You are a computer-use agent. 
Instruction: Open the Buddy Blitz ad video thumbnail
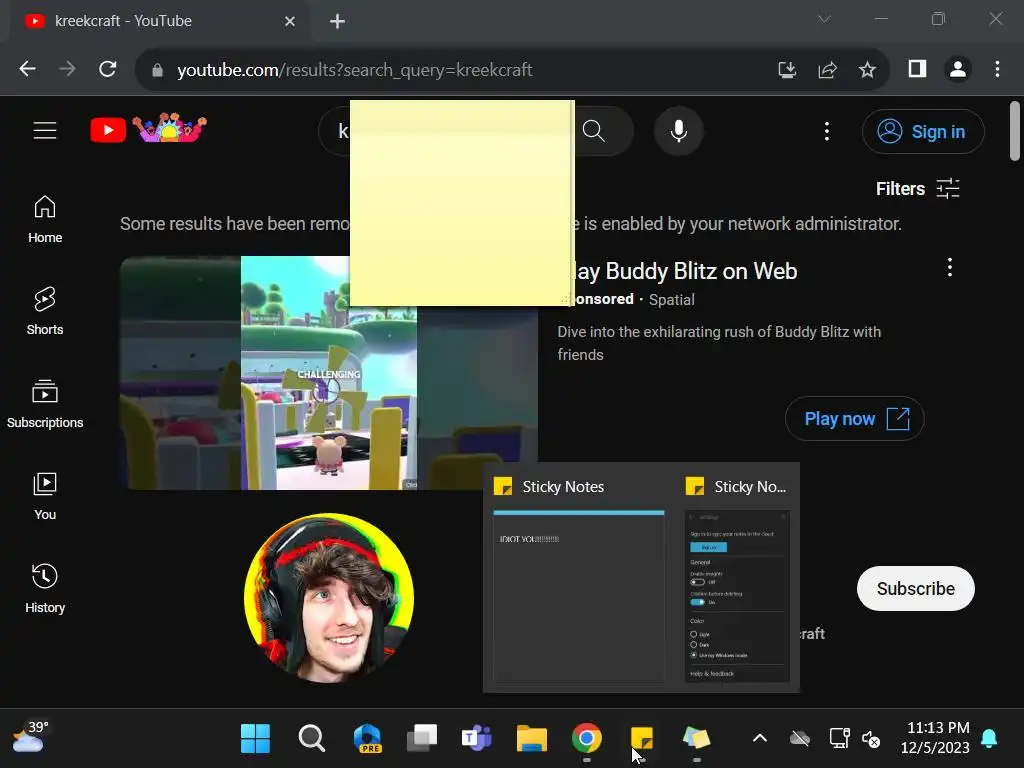coord(328,397)
